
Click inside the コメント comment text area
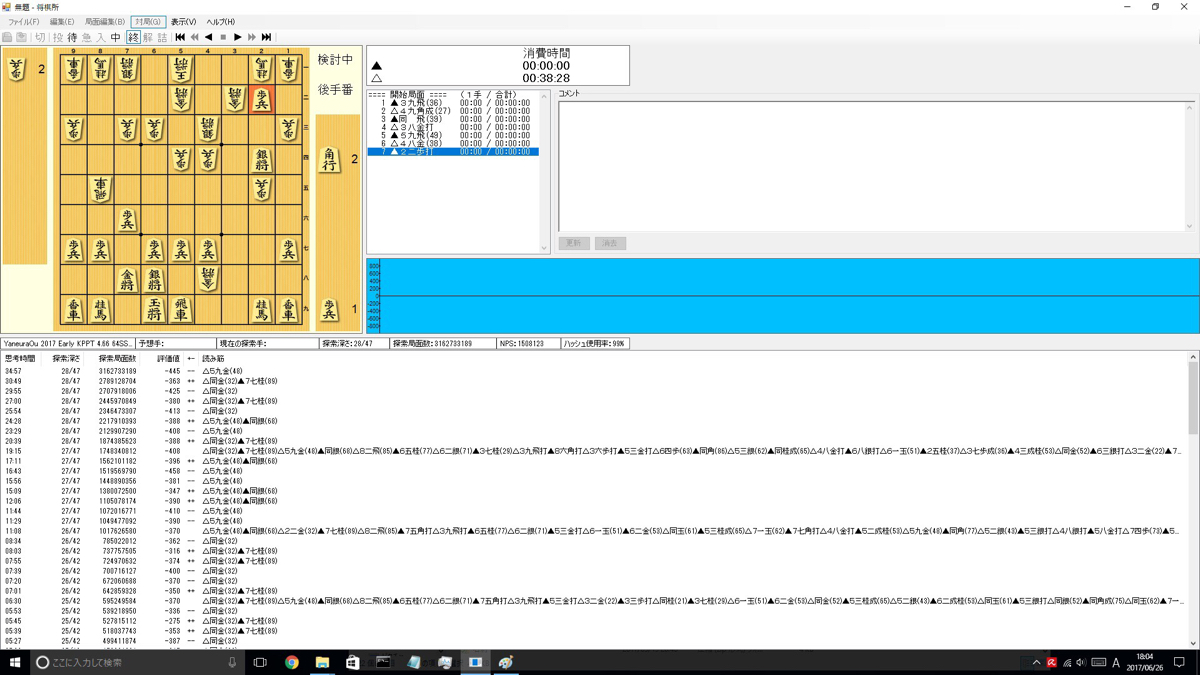(870, 165)
